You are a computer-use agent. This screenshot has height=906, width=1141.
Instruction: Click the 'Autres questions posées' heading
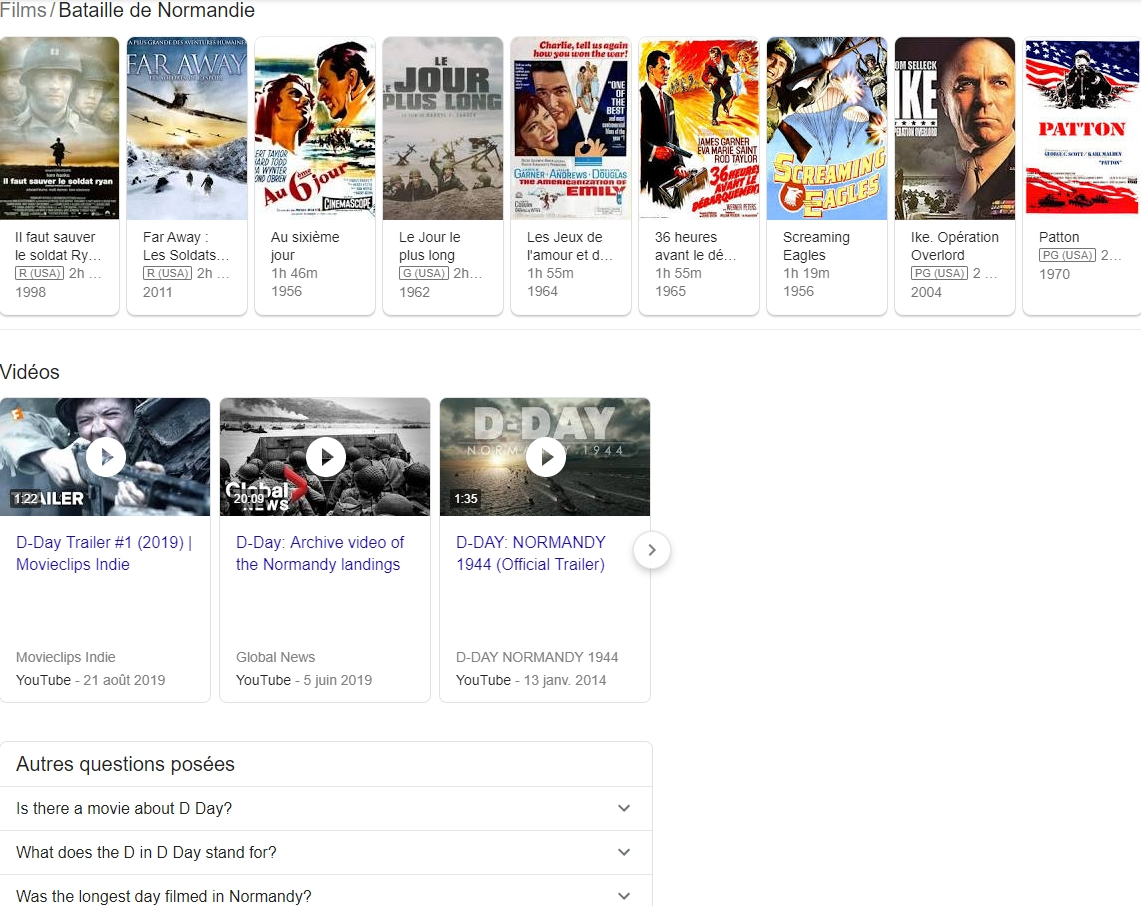tap(125, 764)
